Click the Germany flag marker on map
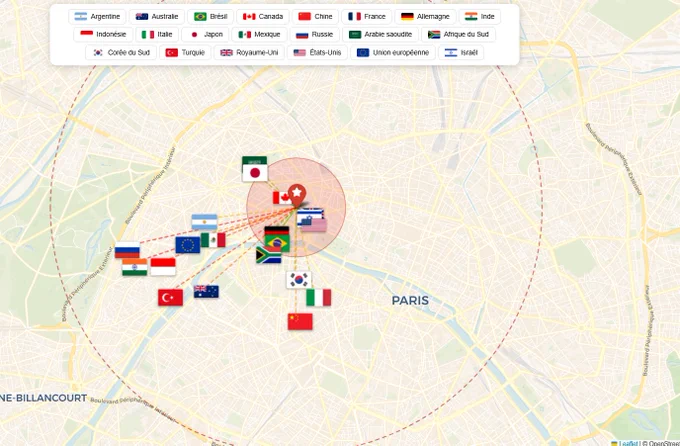Screen dimensions: 680x446 277,231
